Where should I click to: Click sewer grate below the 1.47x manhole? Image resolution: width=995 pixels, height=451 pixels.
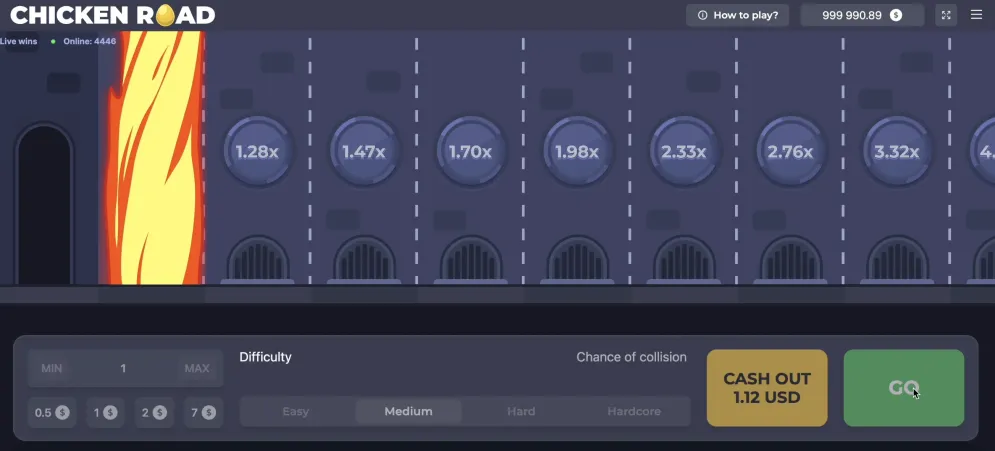[364, 260]
